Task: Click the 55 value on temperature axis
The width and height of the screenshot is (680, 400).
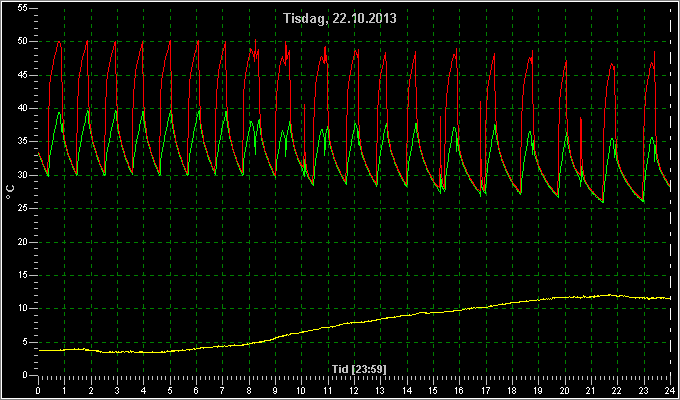Action: click(x=23, y=8)
